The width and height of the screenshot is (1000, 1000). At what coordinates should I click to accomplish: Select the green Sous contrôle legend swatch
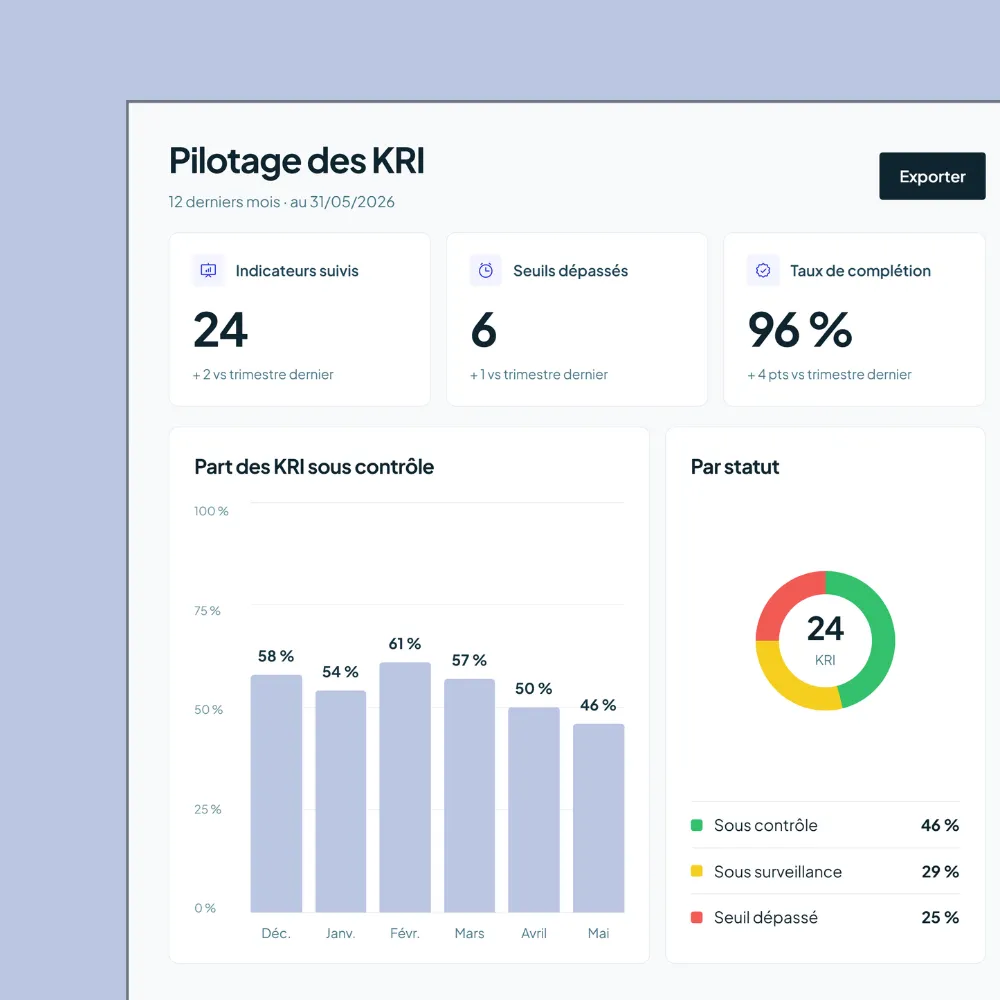point(696,825)
